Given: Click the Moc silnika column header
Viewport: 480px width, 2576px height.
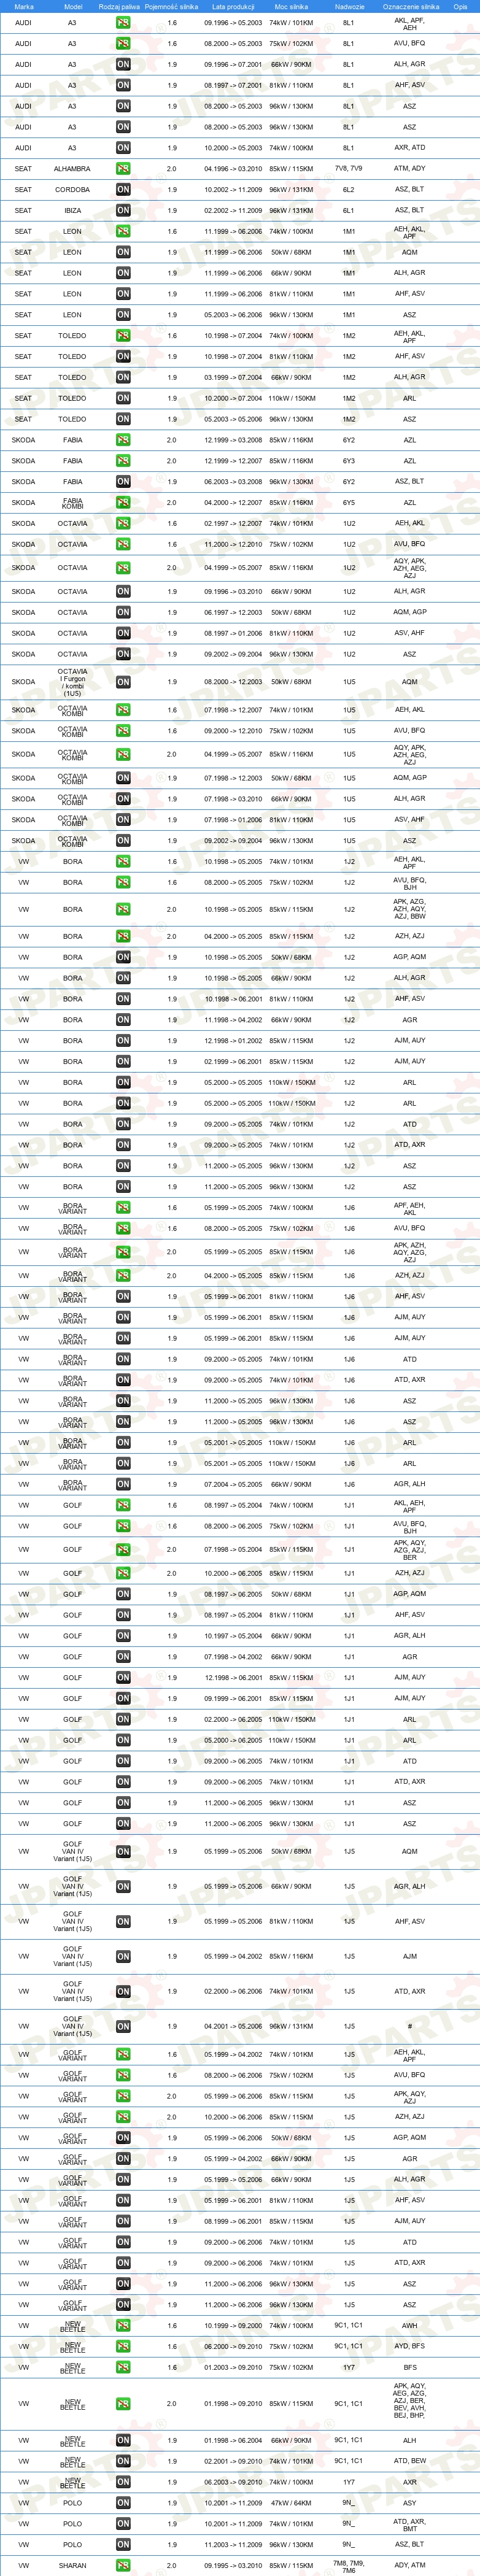Looking at the screenshot, I should click(291, 6).
